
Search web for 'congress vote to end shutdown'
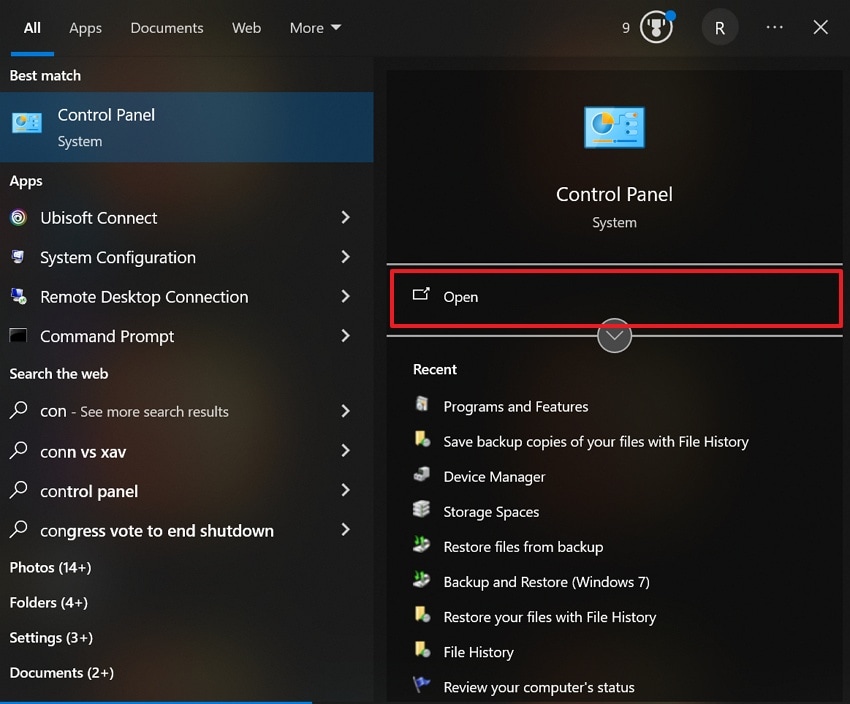(157, 531)
